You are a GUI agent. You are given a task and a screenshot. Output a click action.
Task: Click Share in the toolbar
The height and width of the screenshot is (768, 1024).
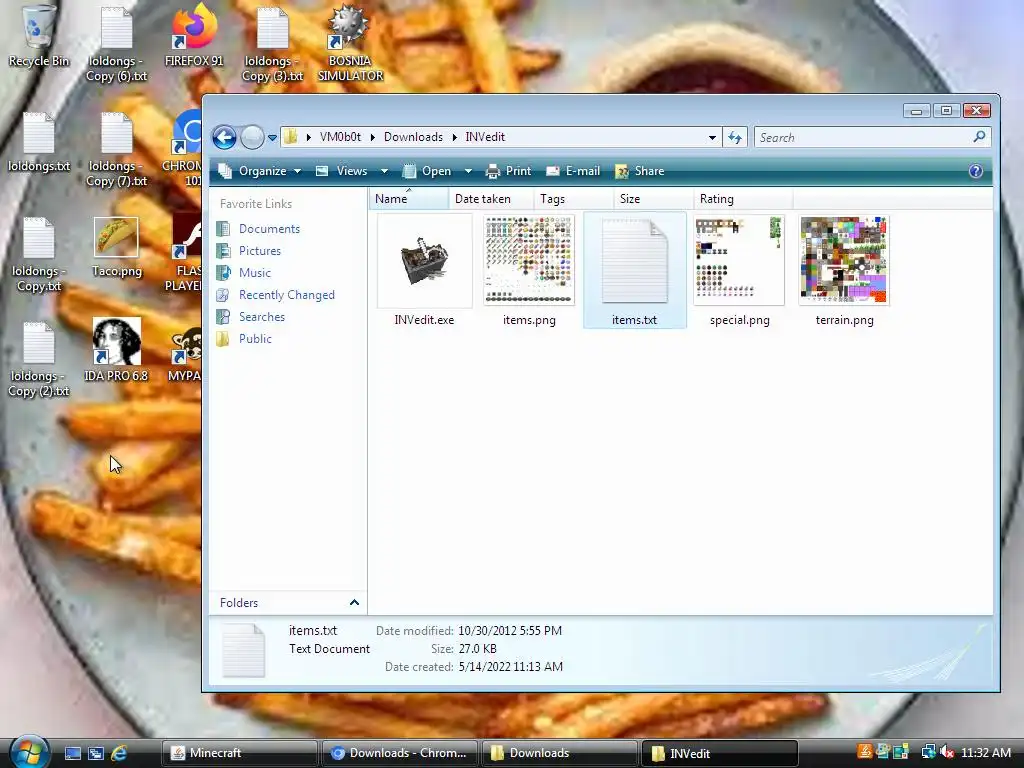tap(639, 171)
